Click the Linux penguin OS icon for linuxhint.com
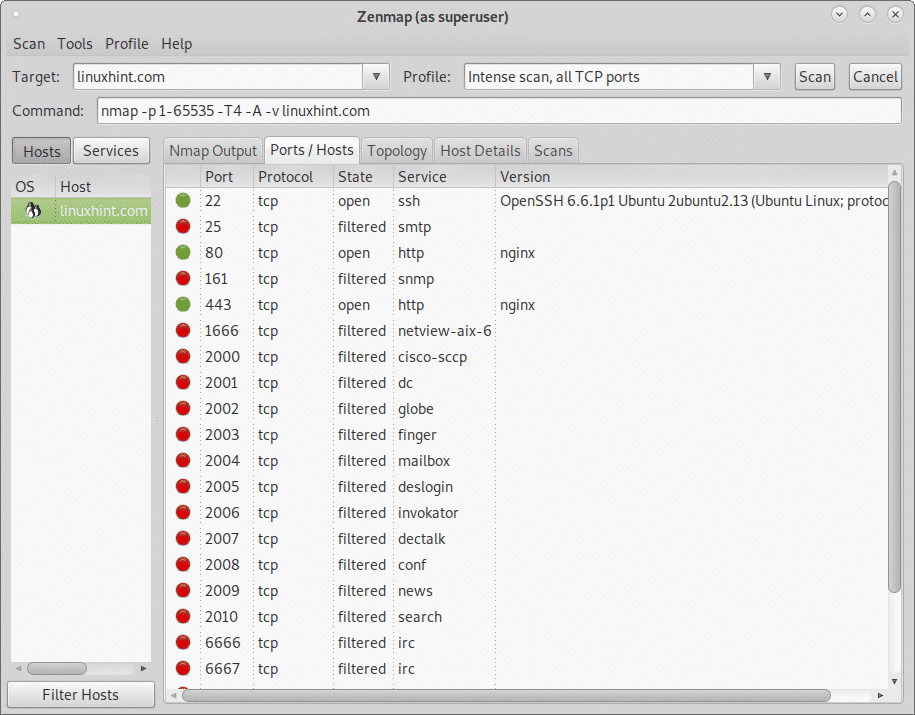This screenshot has height=715, width=915. (33, 211)
